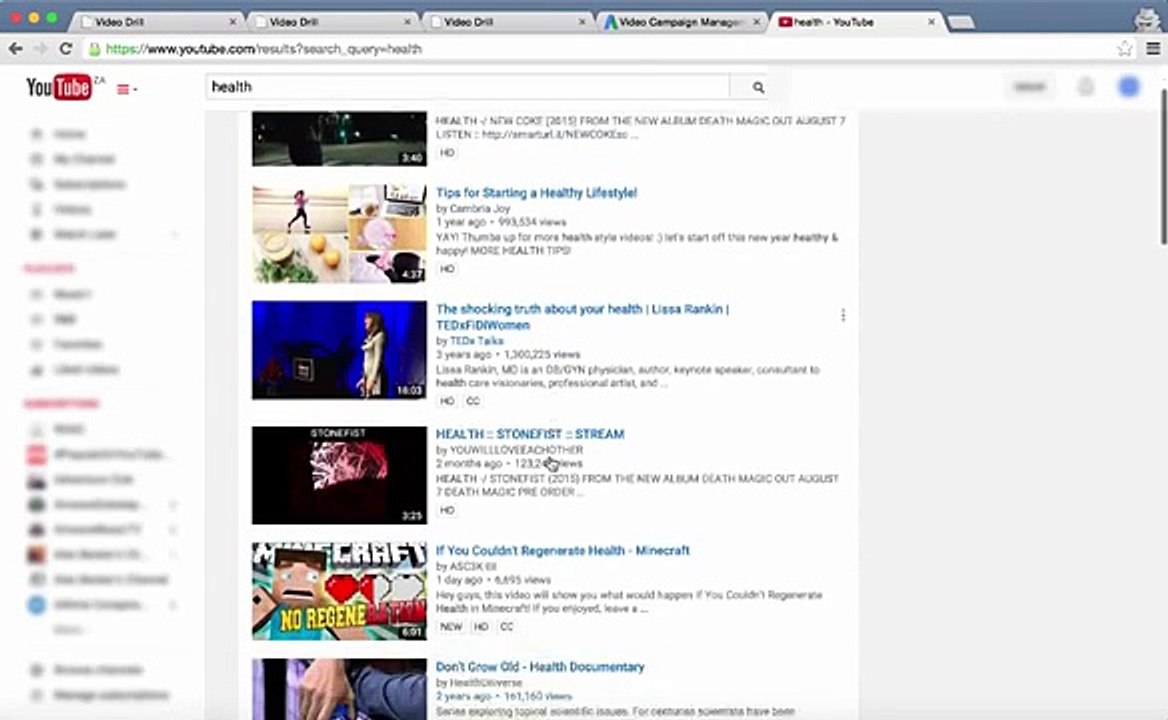Open Chrome hamburger menu
This screenshot has width=1168, height=720.
pyautogui.click(x=1152, y=49)
